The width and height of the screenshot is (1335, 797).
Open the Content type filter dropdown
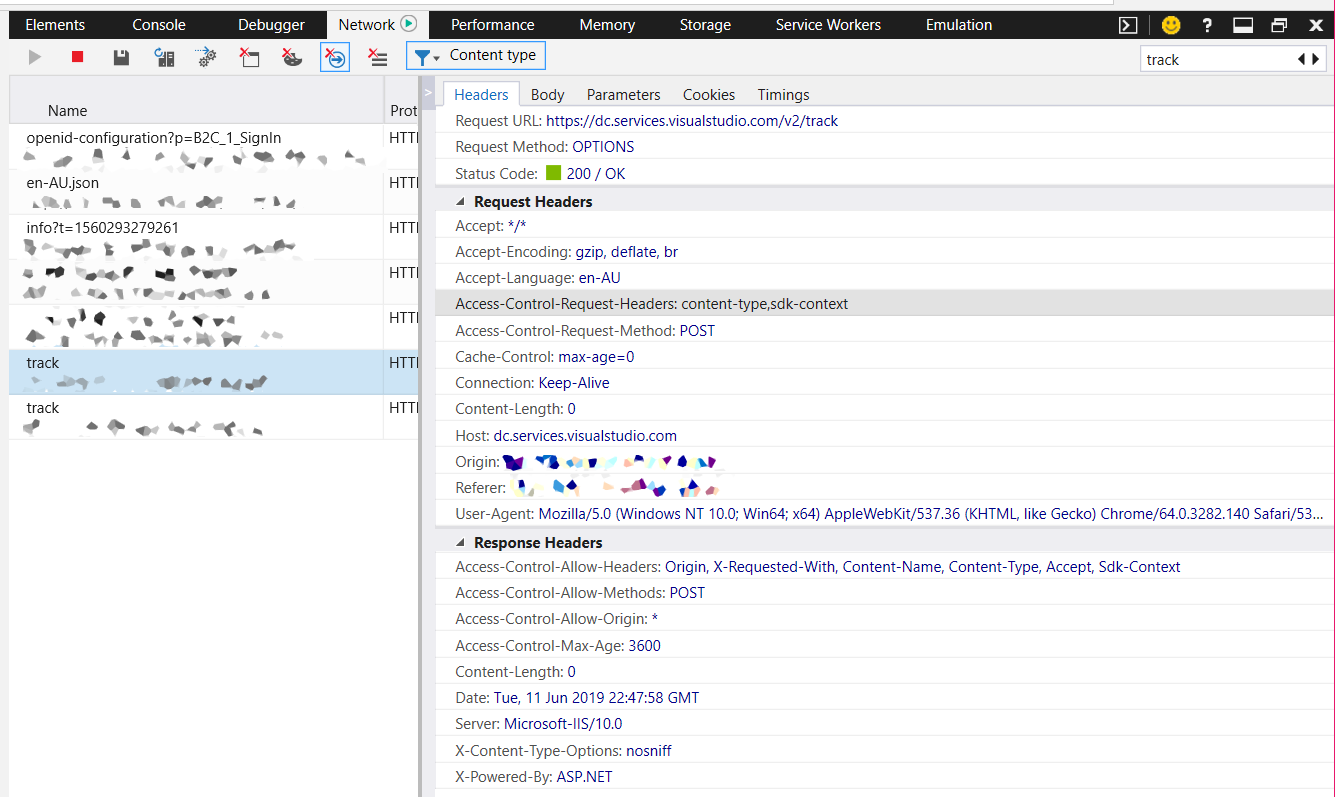tap(475, 55)
